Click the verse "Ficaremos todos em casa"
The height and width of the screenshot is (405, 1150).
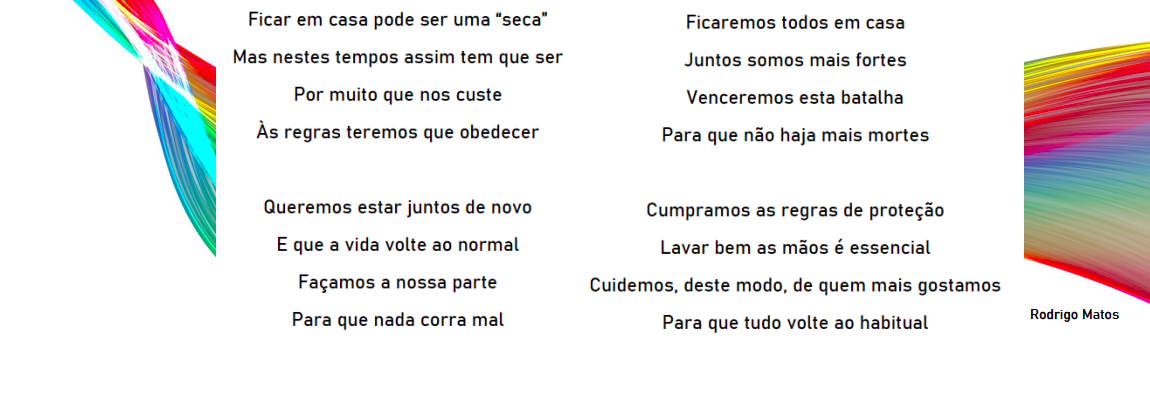pos(795,23)
